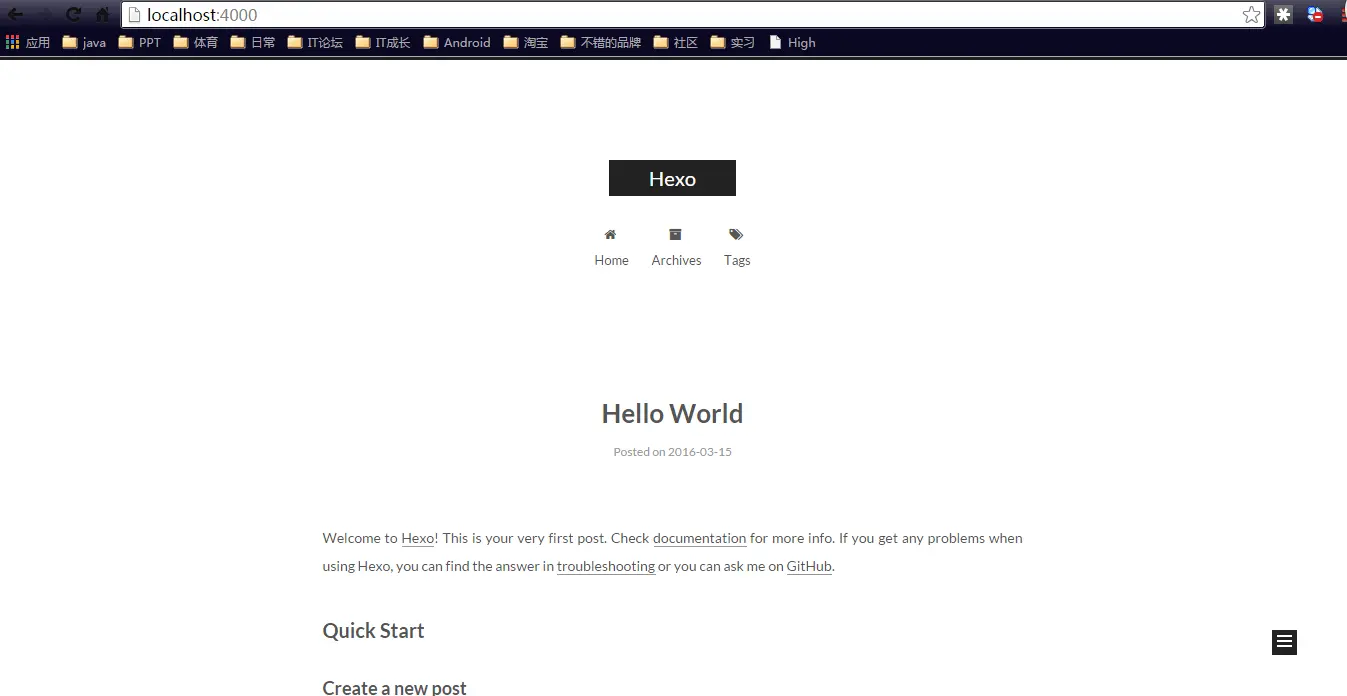Click the Quick Start heading

point(373,630)
